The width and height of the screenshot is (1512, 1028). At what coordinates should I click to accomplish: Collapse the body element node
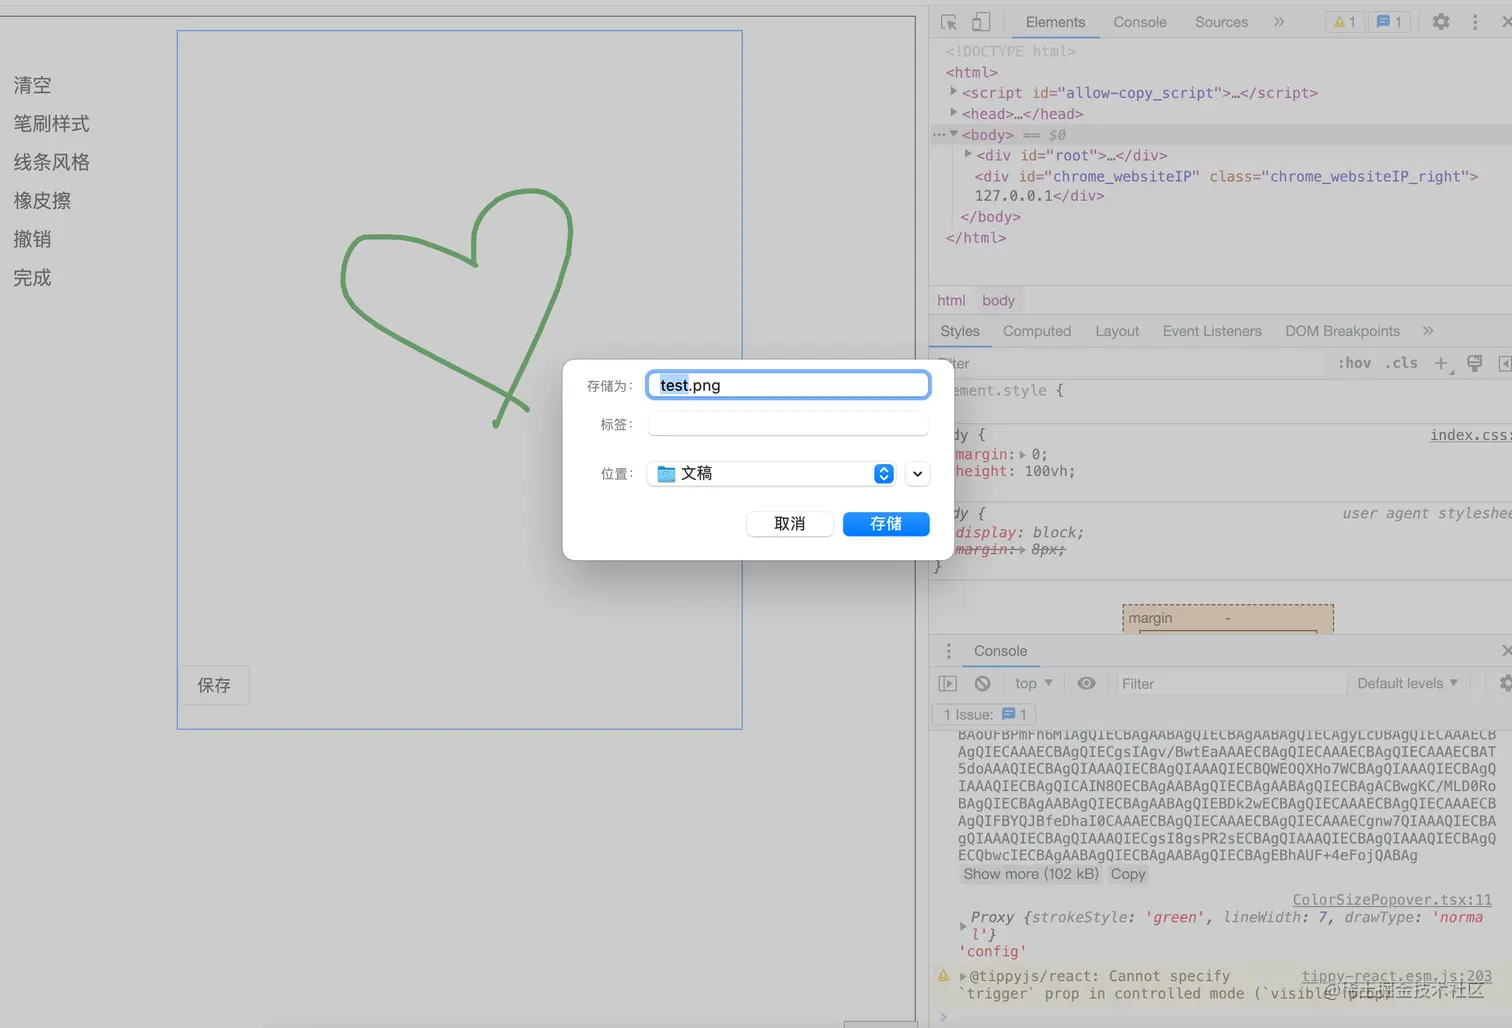click(x=954, y=134)
